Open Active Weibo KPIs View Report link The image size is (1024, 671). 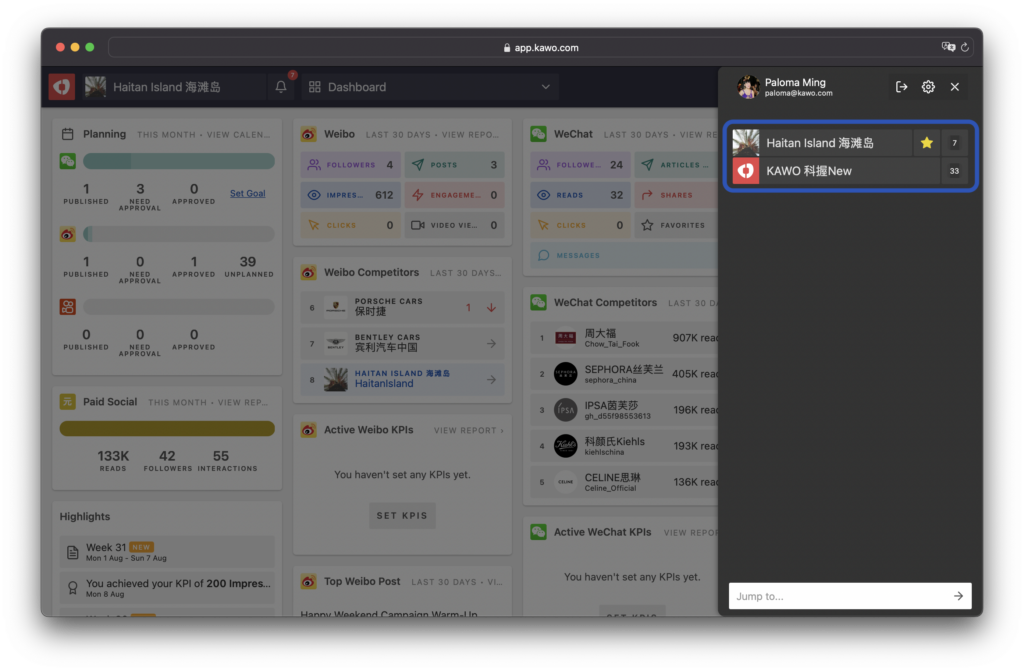(469, 430)
